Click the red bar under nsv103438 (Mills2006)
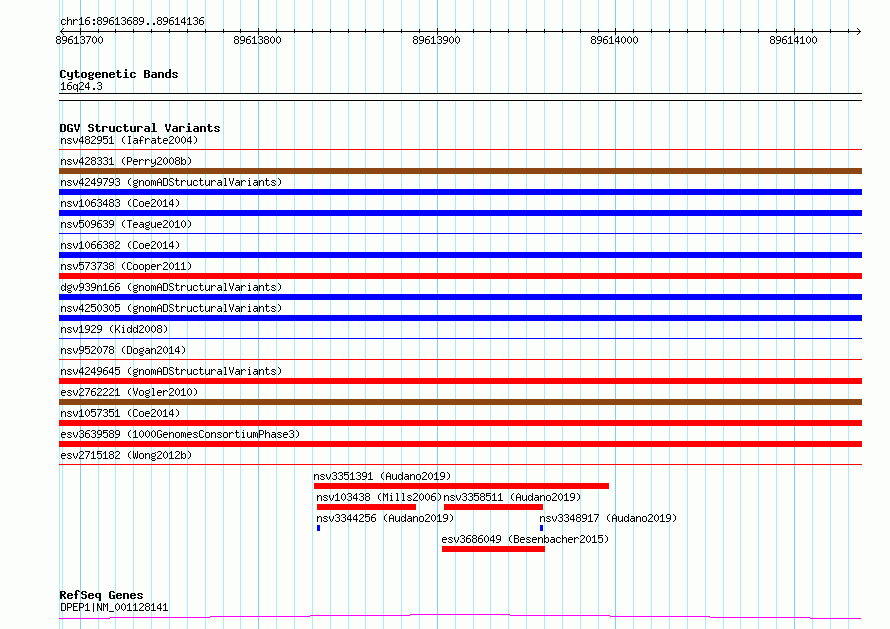 tap(366, 507)
